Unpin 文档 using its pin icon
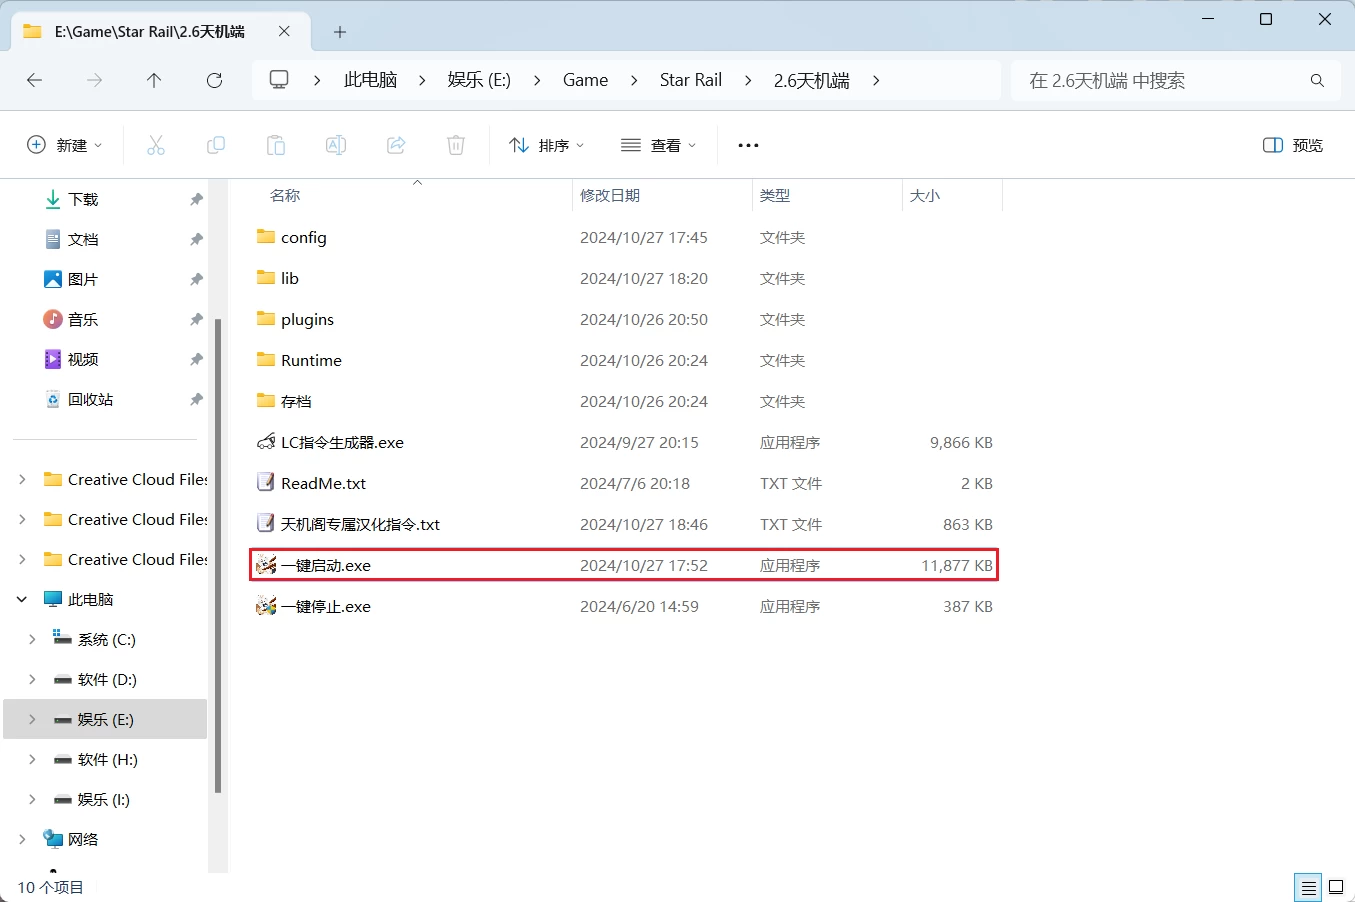The height and width of the screenshot is (902, 1355). [x=196, y=239]
